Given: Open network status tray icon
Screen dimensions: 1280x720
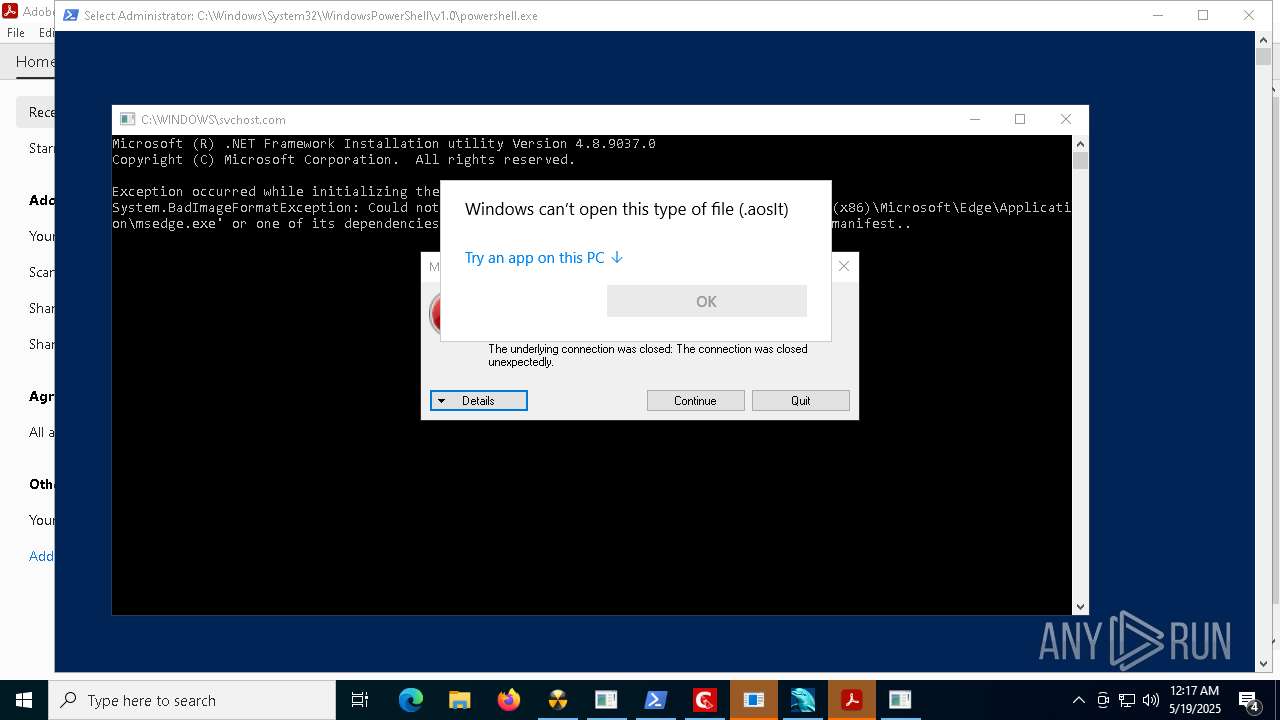Looking at the screenshot, I should 1127,700.
